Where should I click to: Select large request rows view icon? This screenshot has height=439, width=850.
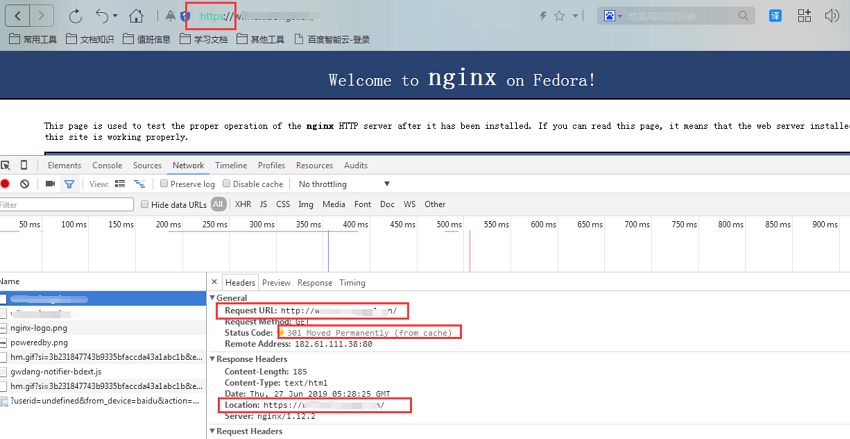point(120,184)
